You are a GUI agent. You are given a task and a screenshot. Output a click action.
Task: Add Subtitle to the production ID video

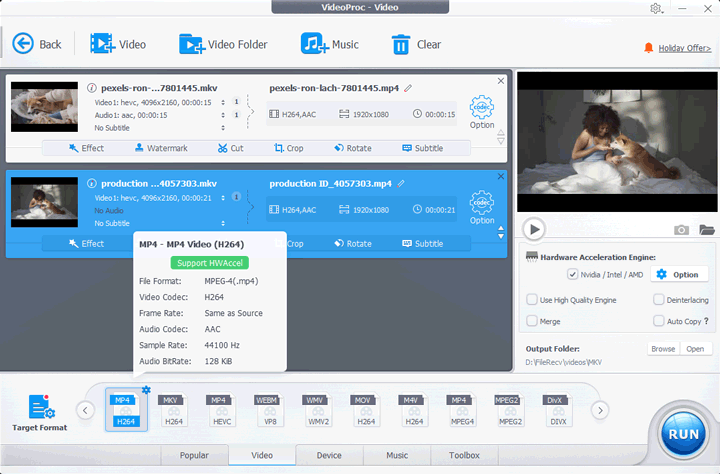point(422,243)
